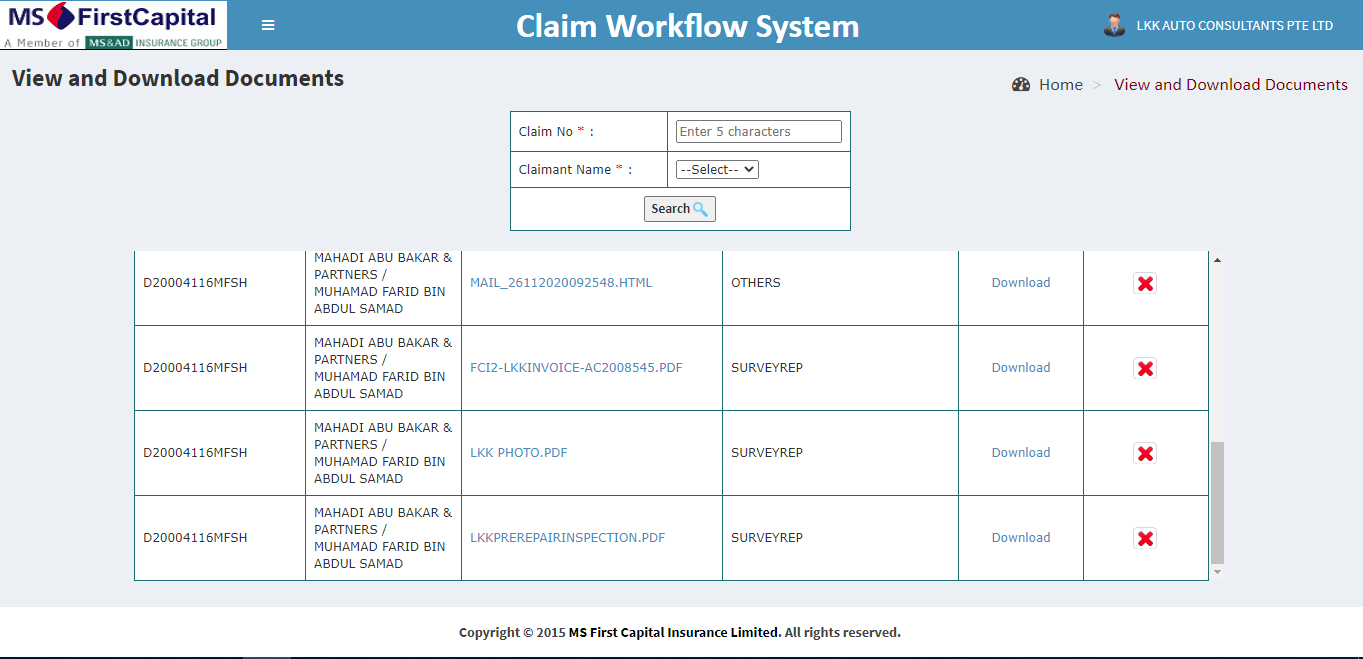Open the MAIL_26112020092548.HTML file link
This screenshot has height=659, width=1363.
pyautogui.click(x=561, y=283)
